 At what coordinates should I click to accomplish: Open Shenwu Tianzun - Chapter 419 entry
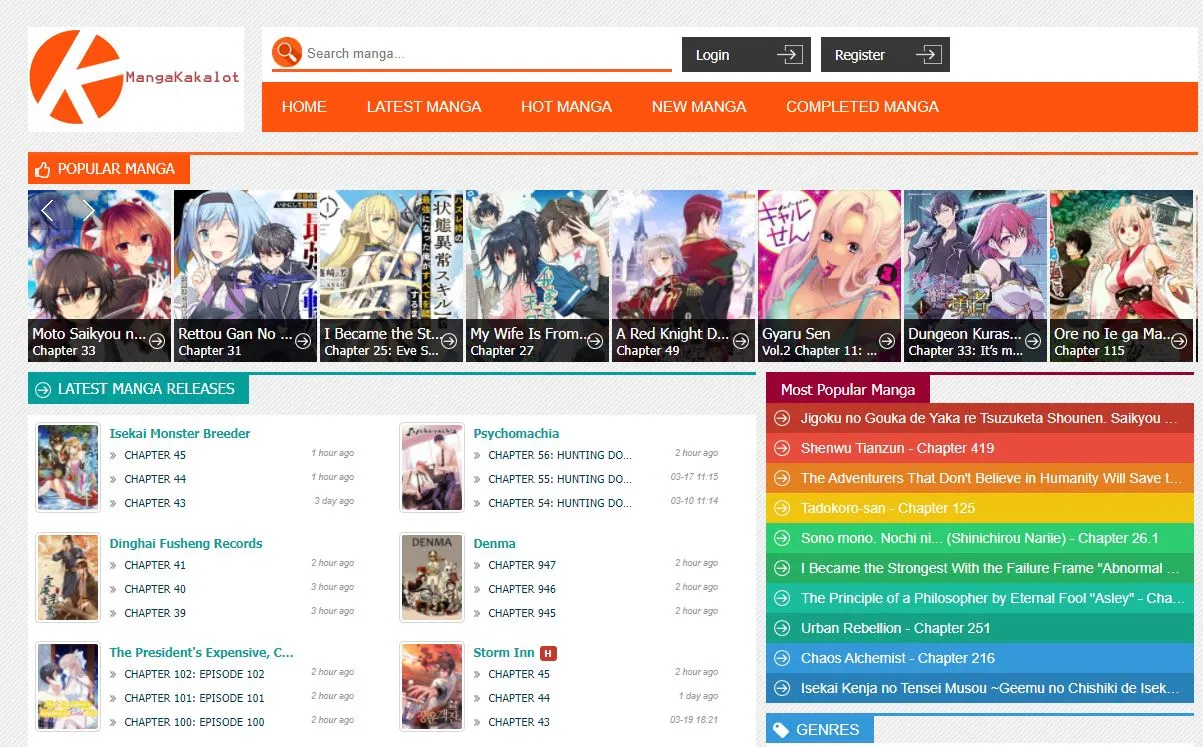[x=980, y=448]
